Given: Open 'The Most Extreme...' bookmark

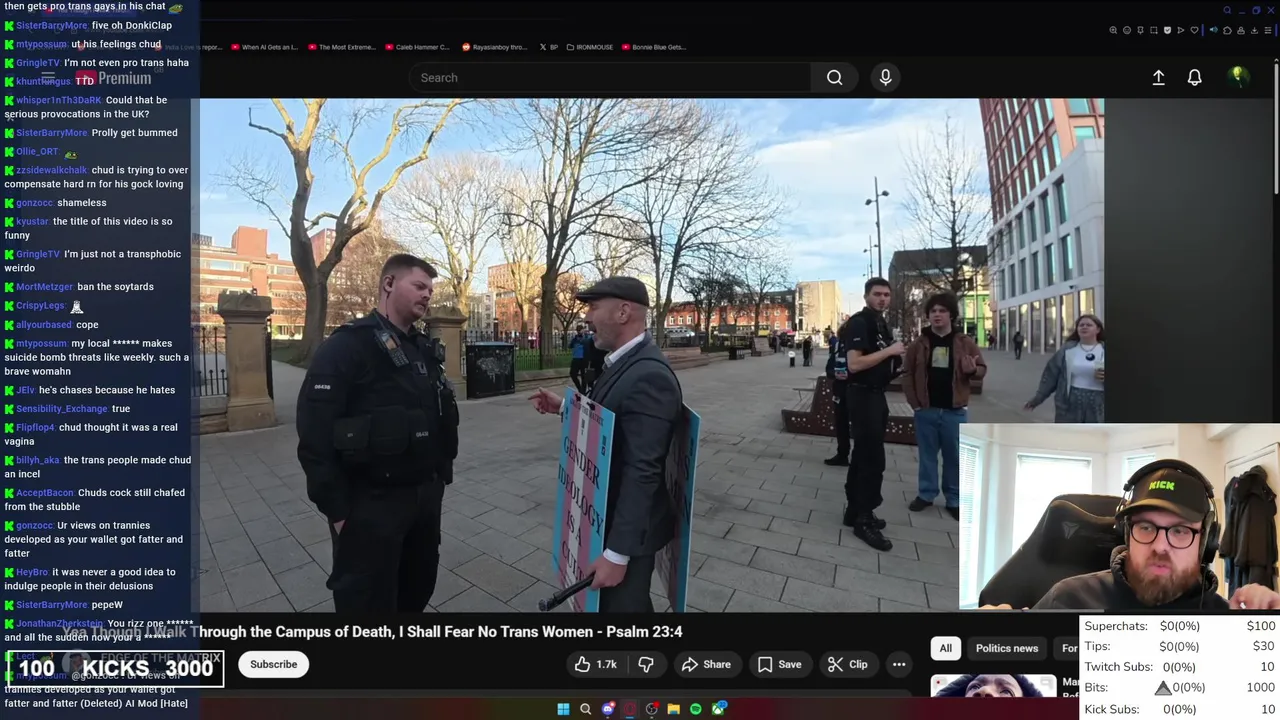Looking at the screenshot, I should tap(341, 47).
